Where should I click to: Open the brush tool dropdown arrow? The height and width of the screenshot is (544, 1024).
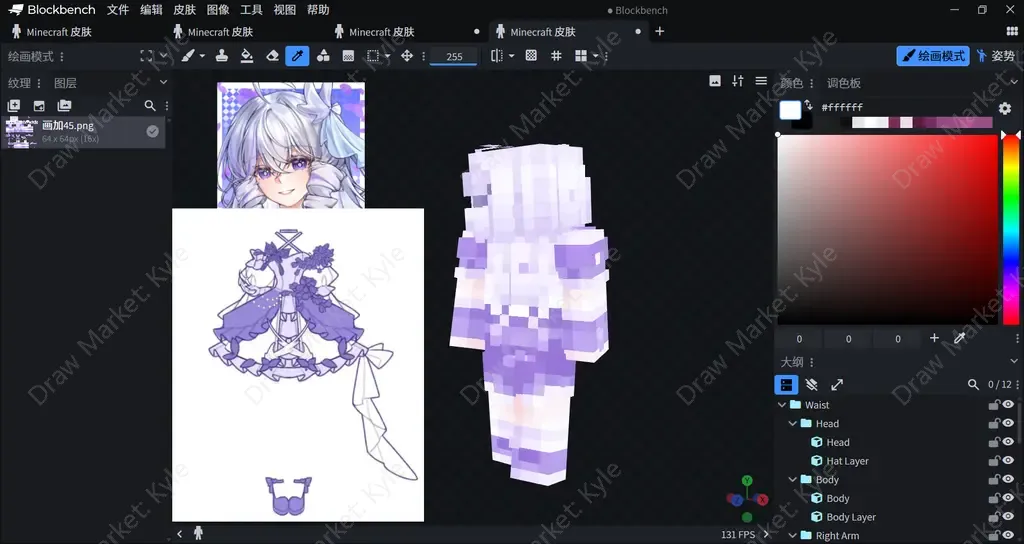(x=202, y=56)
